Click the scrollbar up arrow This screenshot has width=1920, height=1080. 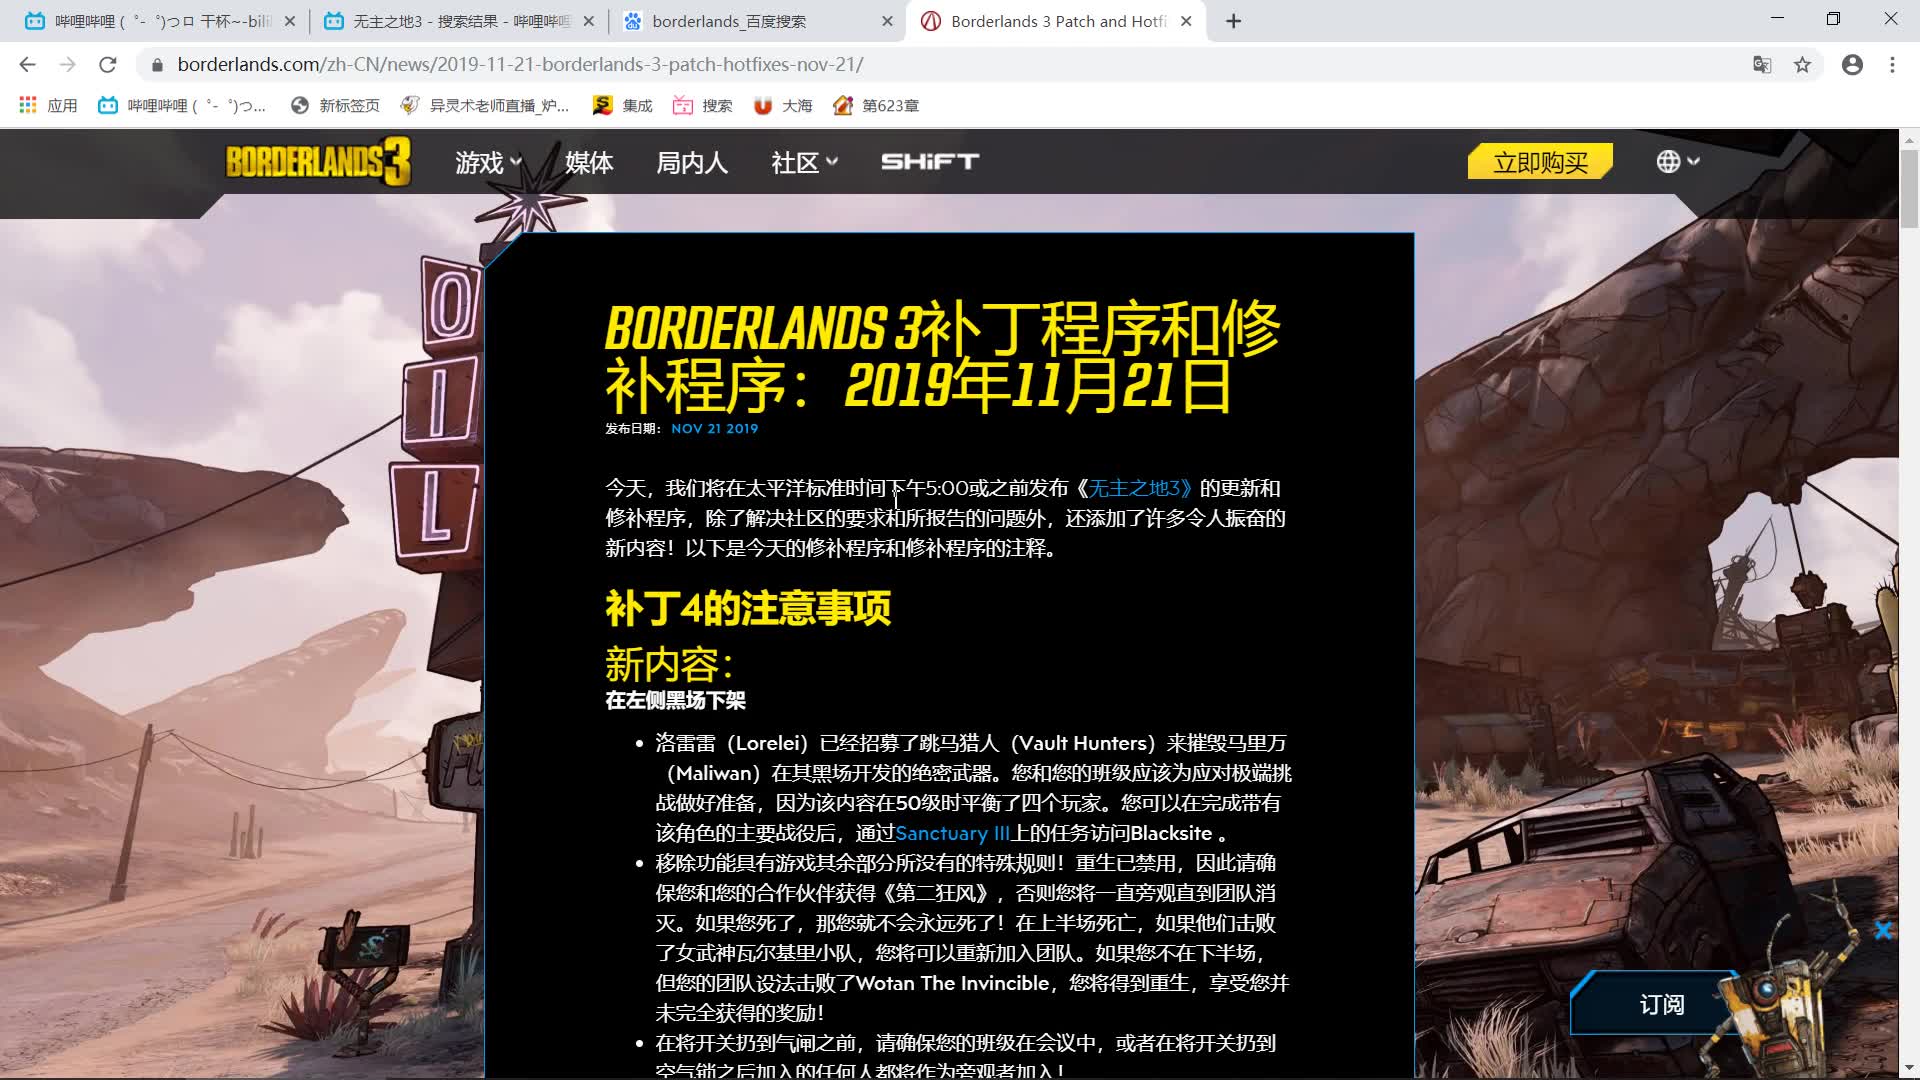coord(1909,138)
